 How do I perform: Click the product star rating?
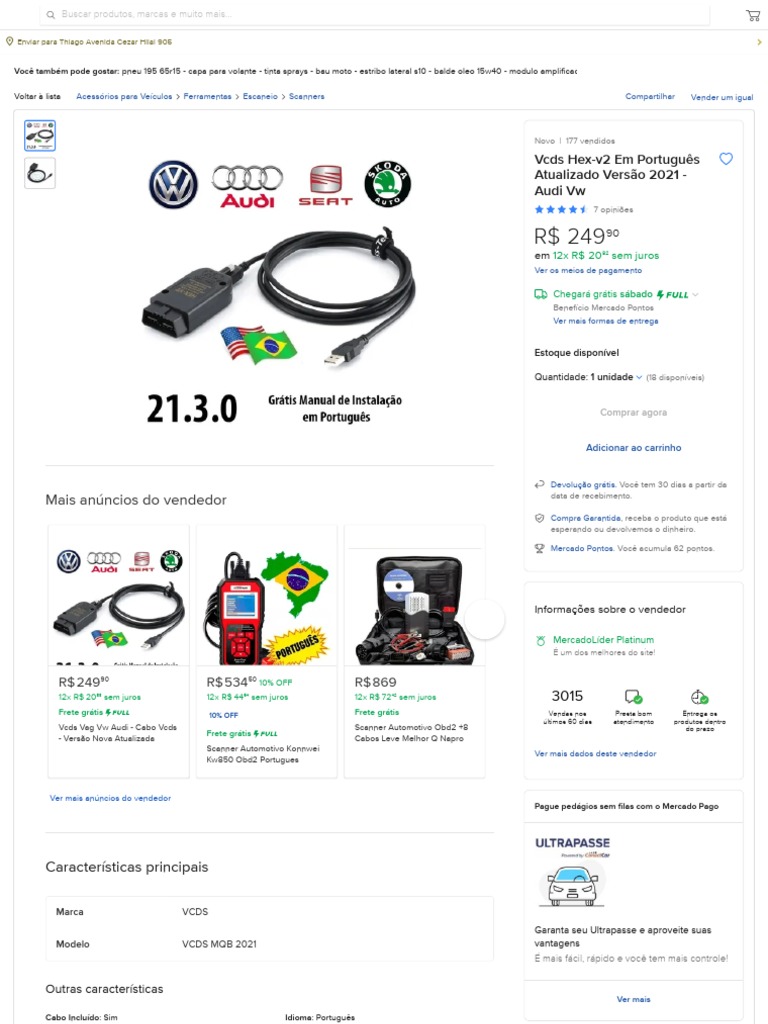(561, 210)
